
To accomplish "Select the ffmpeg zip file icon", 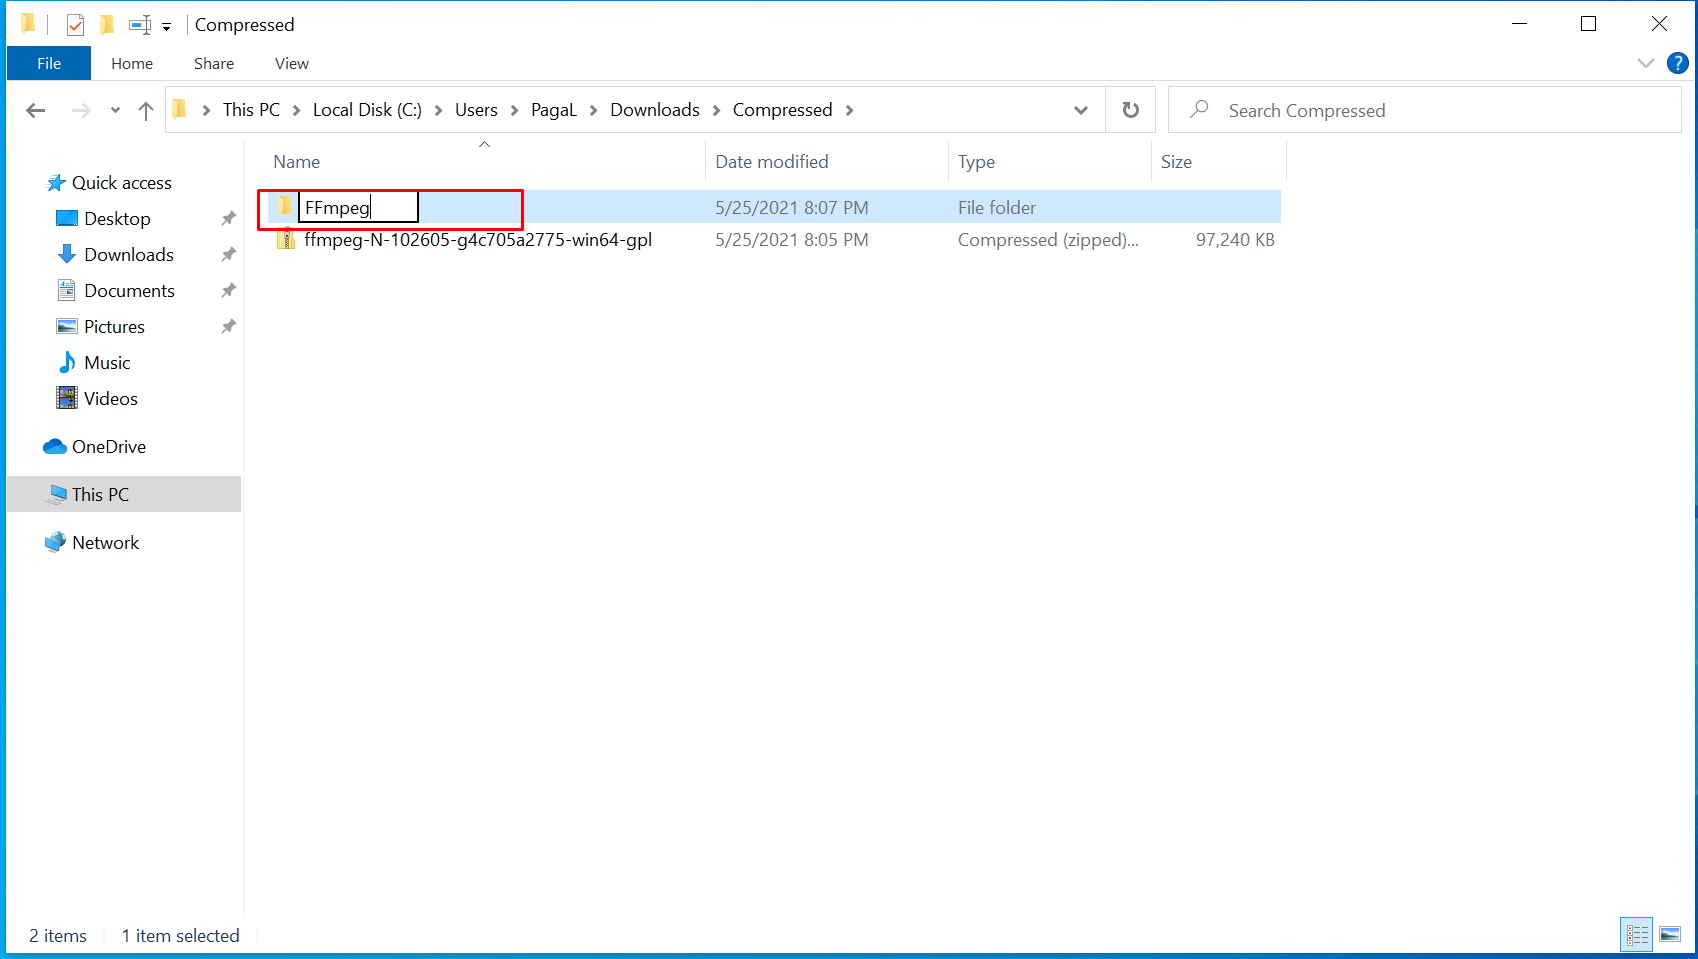I will tap(286, 240).
